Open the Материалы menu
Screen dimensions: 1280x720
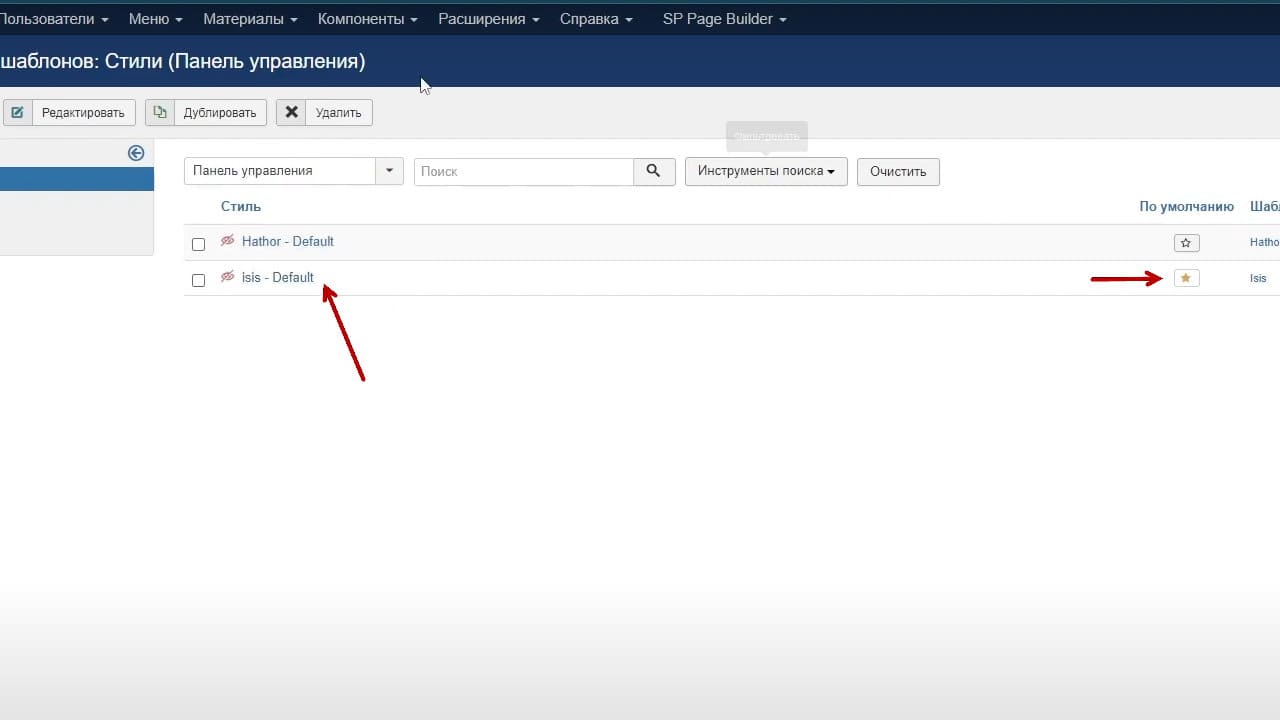250,19
